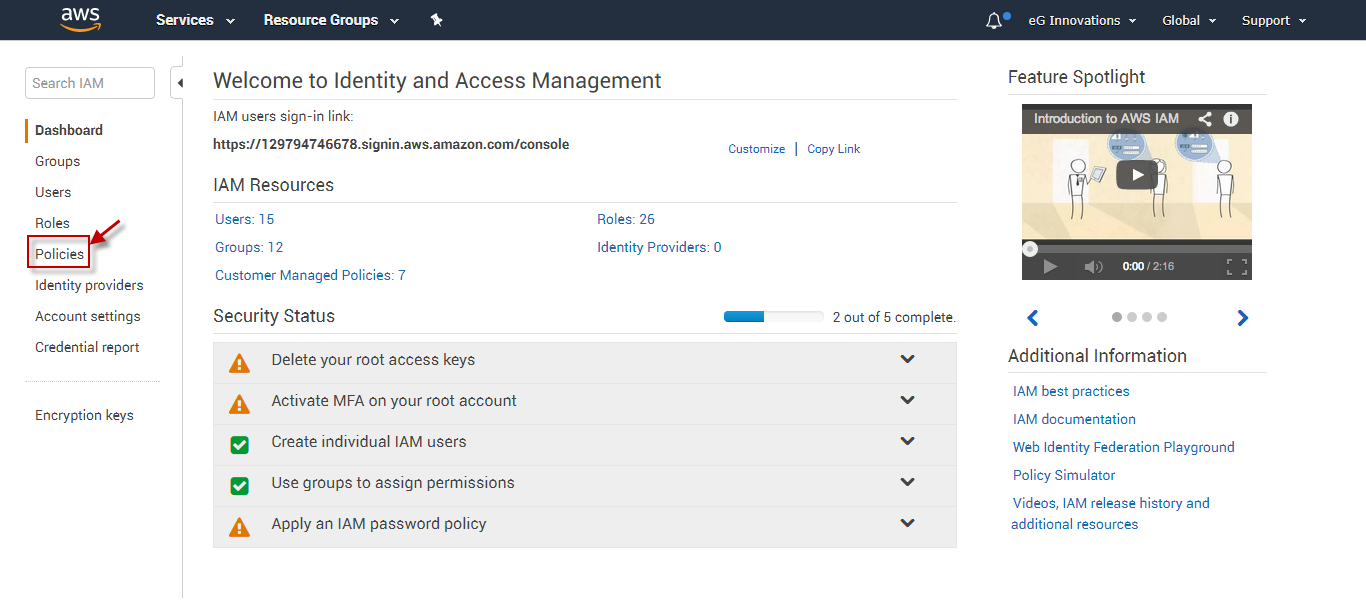Click warning icon for IAM password policy
Viewport: 1366px width, 604px height.
pyautogui.click(x=239, y=527)
